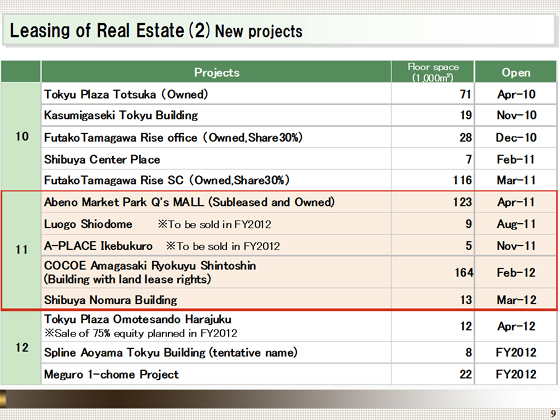Click the 'Aug-11' open date
The image size is (560, 420).
pyautogui.click(x=516, y=224)
